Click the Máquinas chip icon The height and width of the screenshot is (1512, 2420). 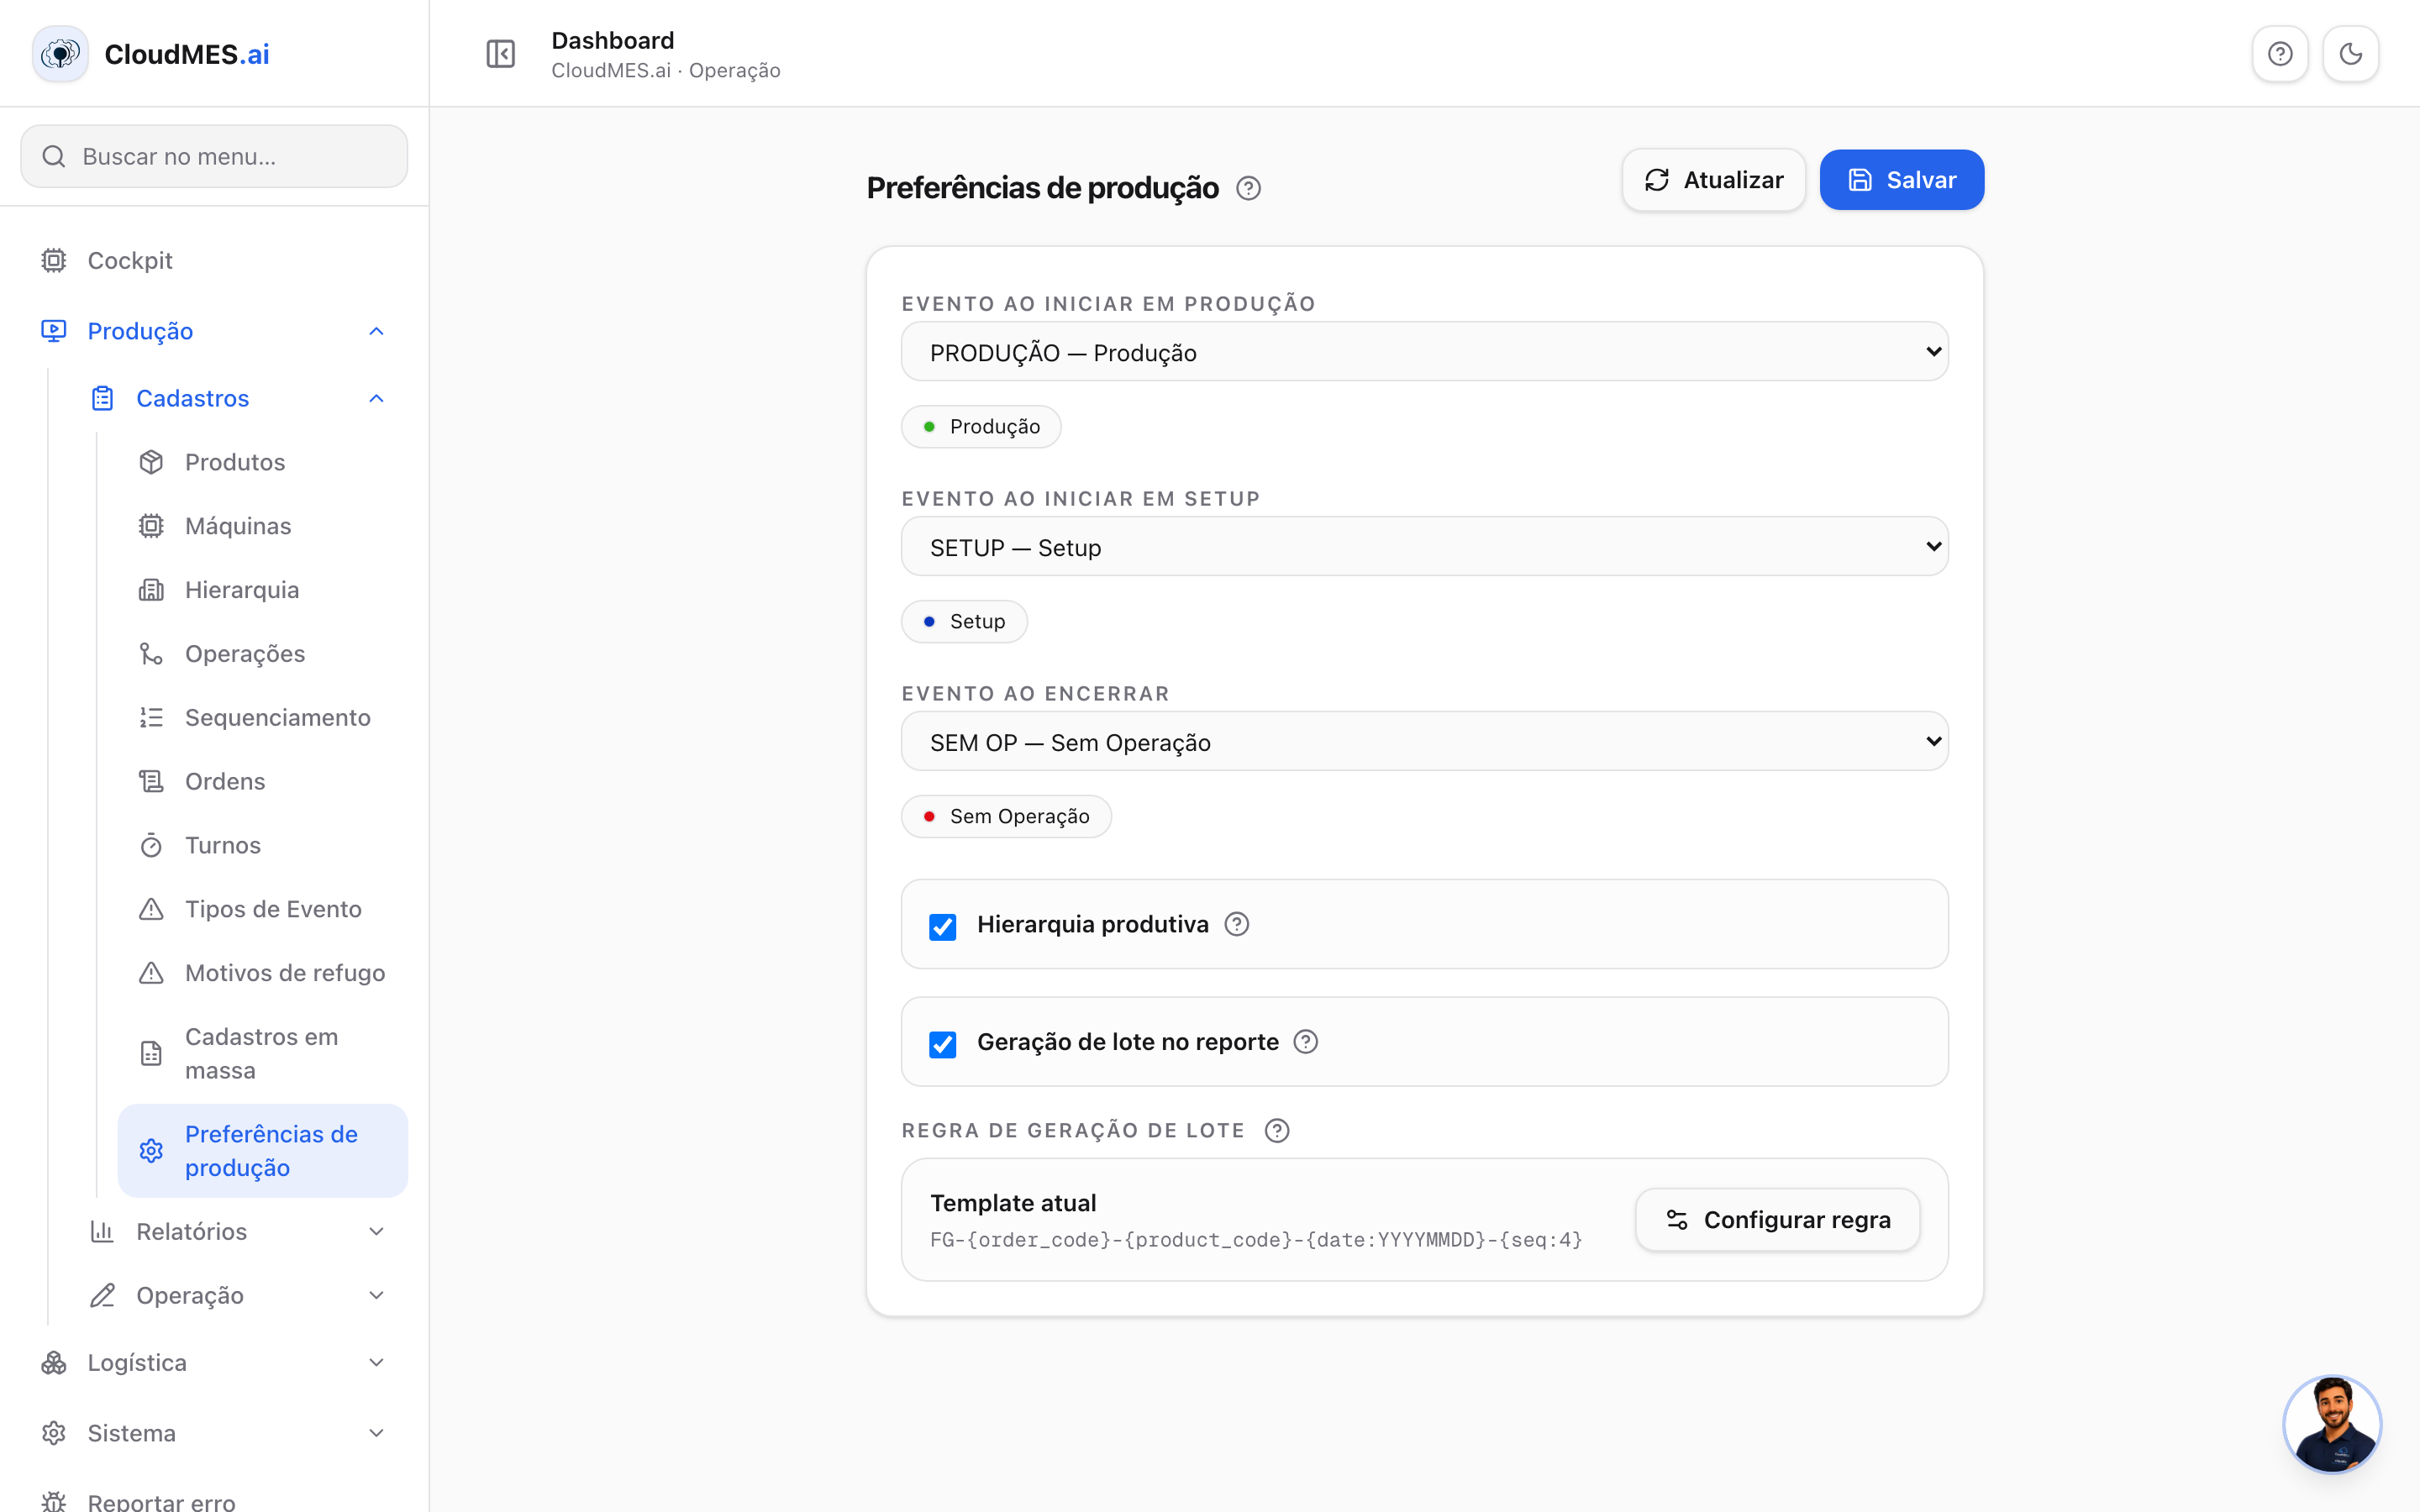pyautogui.click(x=151, y=526)
